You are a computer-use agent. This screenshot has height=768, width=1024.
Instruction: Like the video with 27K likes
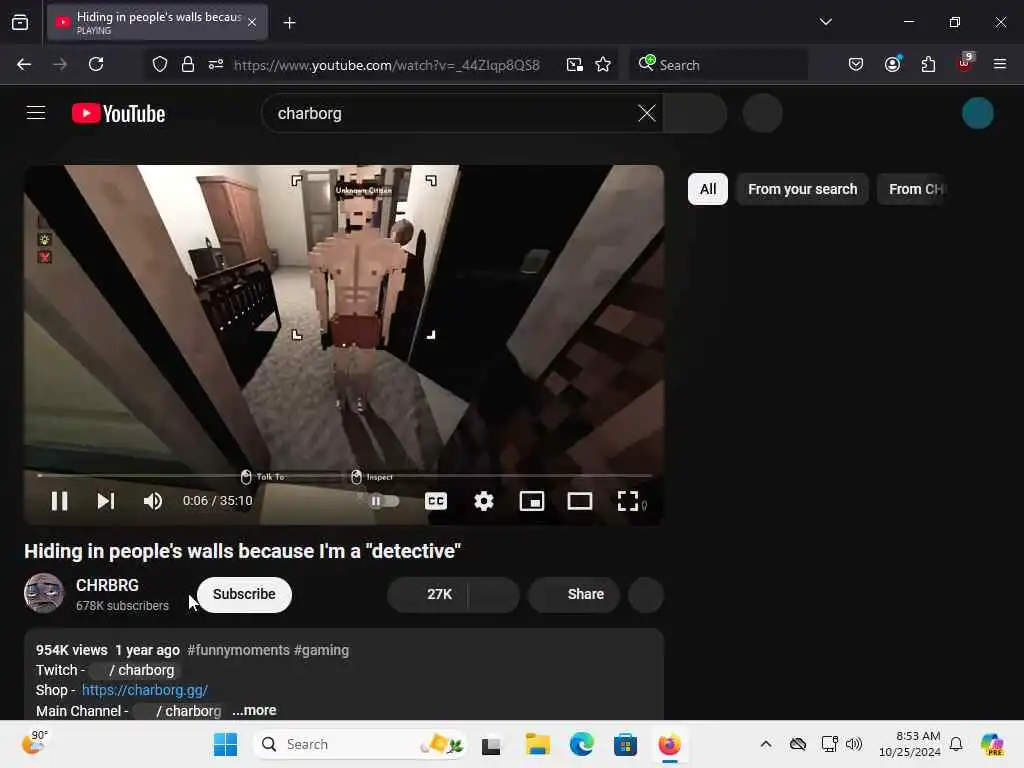(x=428, y=594)
